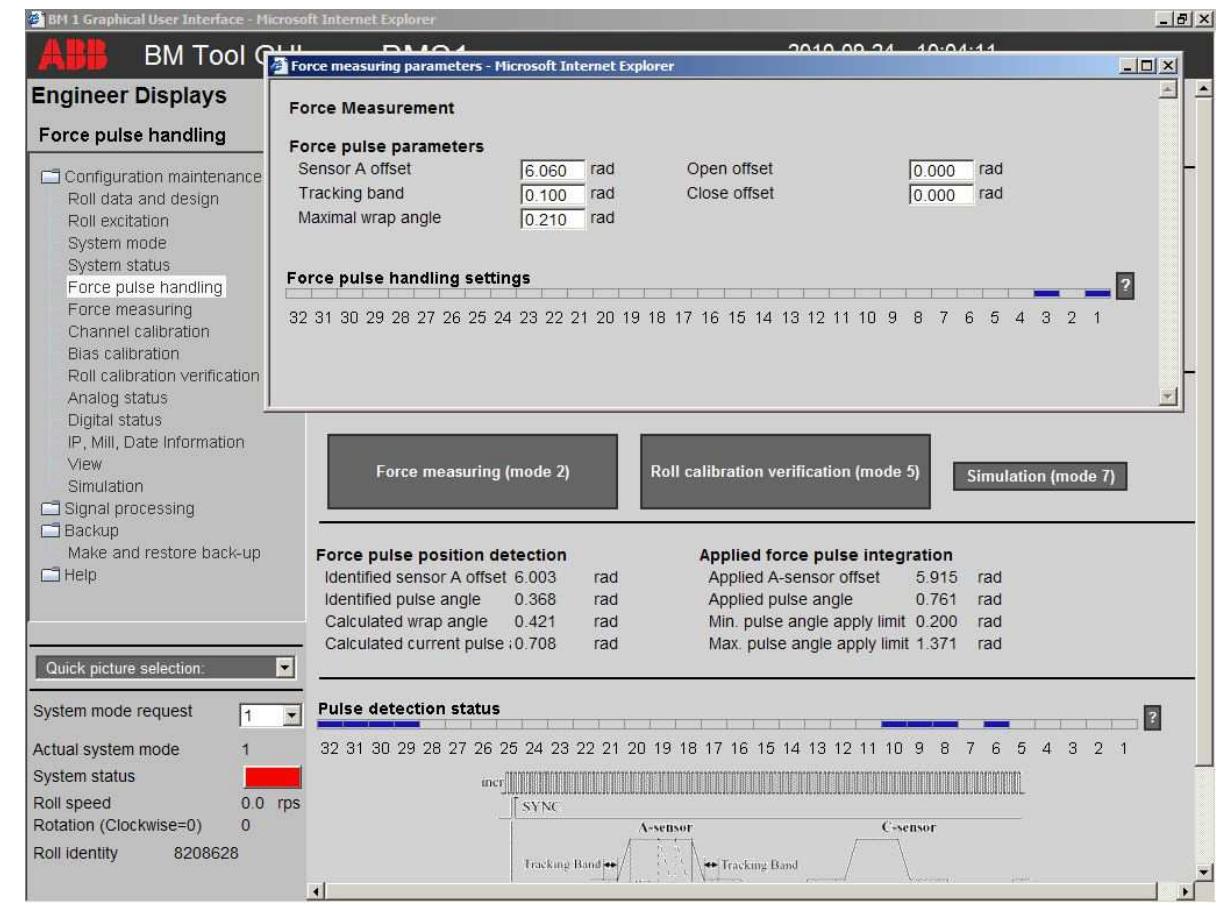Expand Signal processing node
This screenshot has width=1221, height=907.
(129, 509)
